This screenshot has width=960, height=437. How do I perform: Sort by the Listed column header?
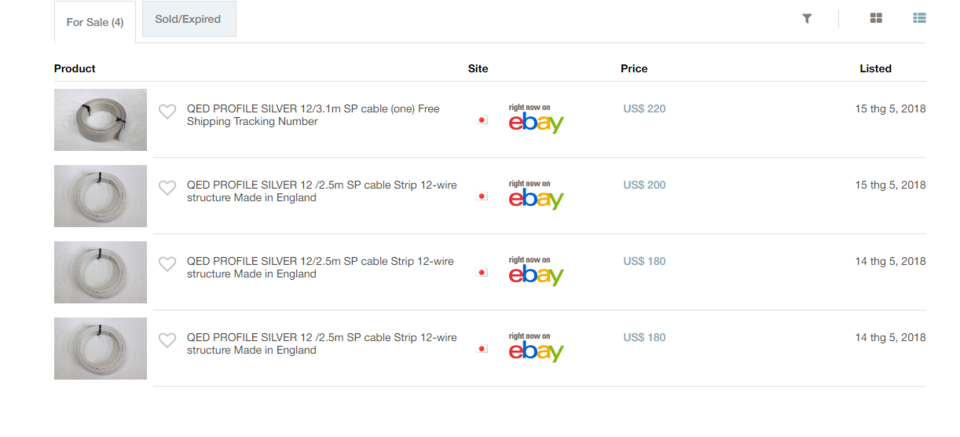[x=876, y=69]
